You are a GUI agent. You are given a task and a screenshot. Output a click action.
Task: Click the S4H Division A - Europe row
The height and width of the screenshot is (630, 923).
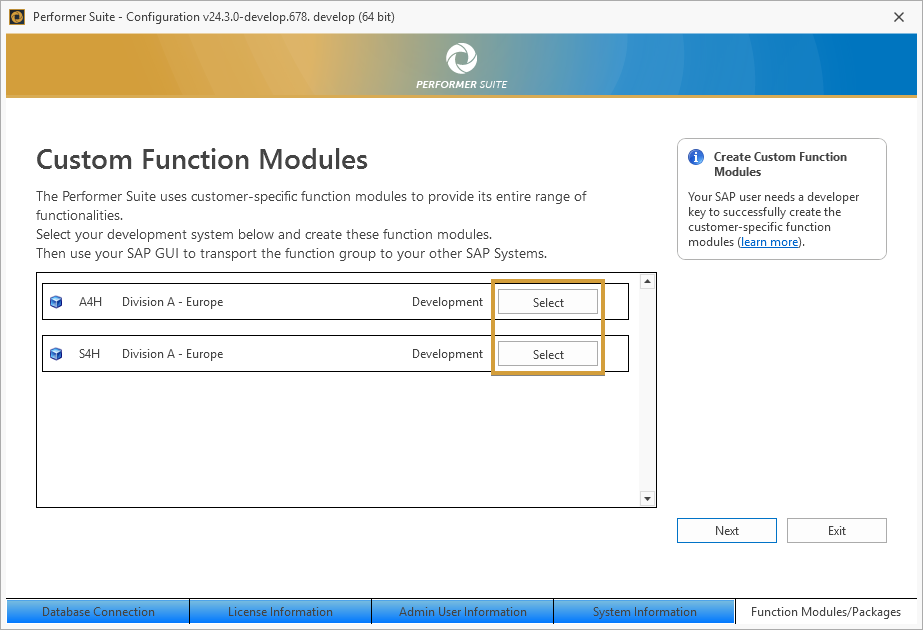coord(250,354)
